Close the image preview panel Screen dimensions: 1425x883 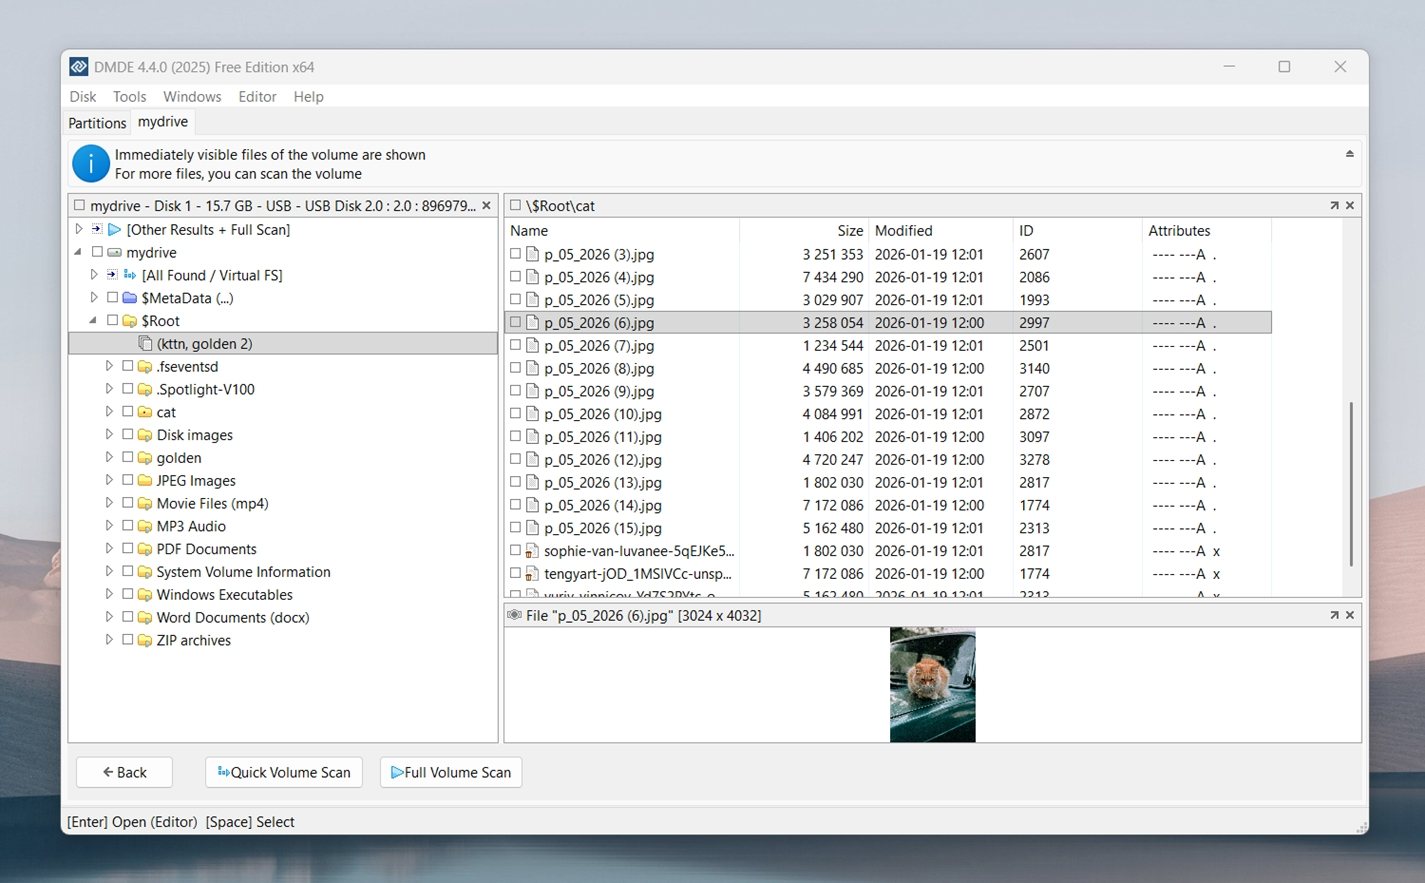coord(1350,616)
